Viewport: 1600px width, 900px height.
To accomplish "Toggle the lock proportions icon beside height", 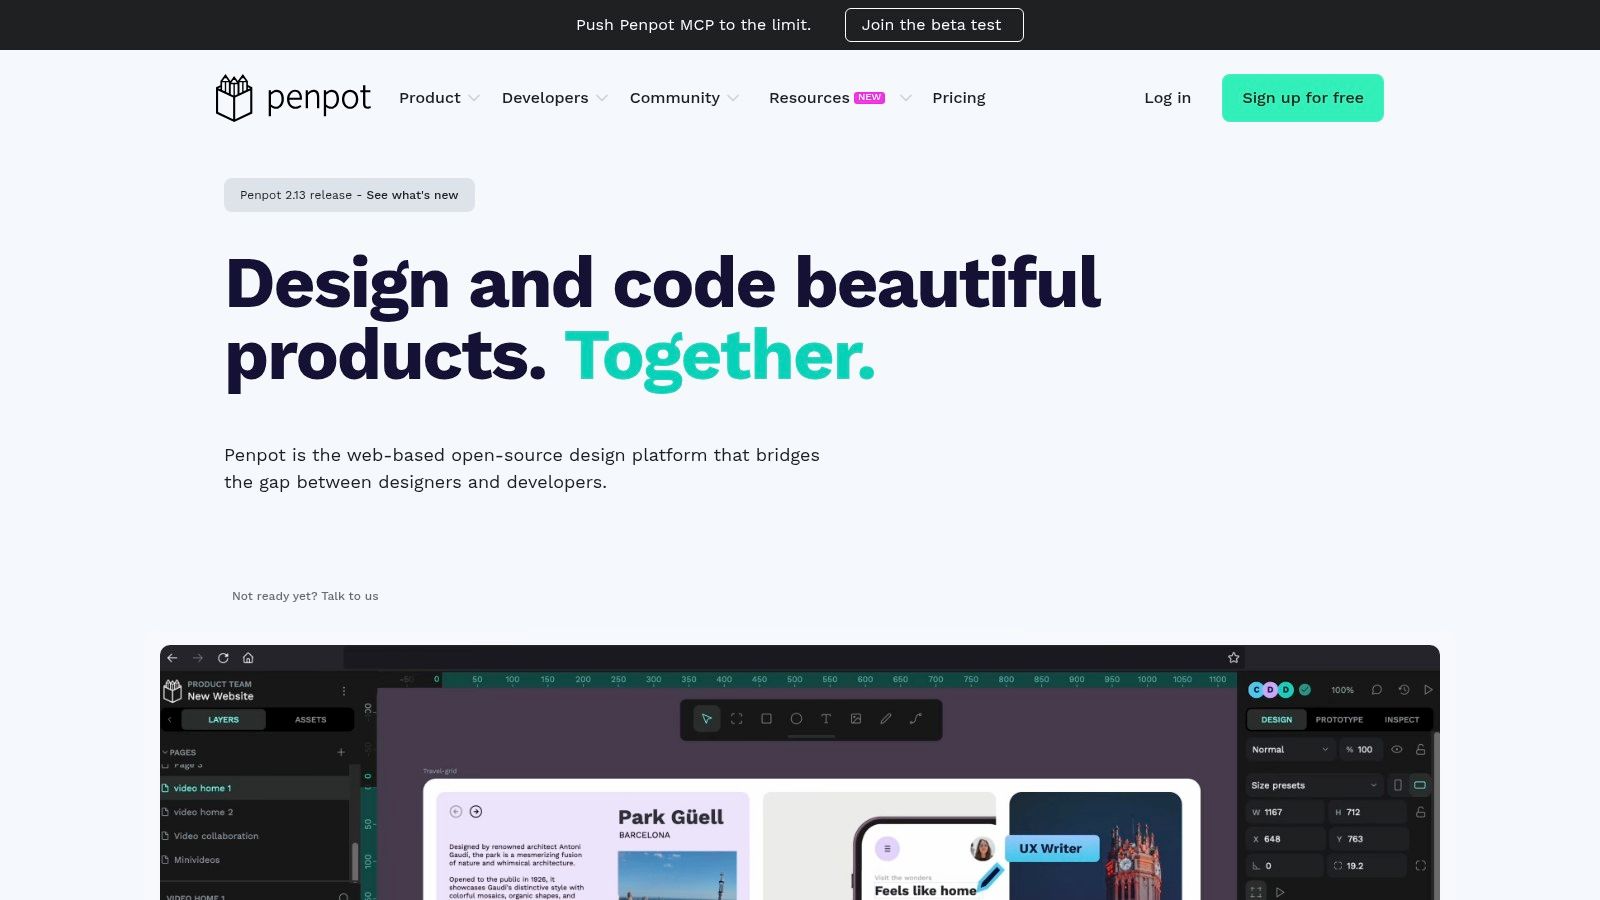I will [1420, 812].
